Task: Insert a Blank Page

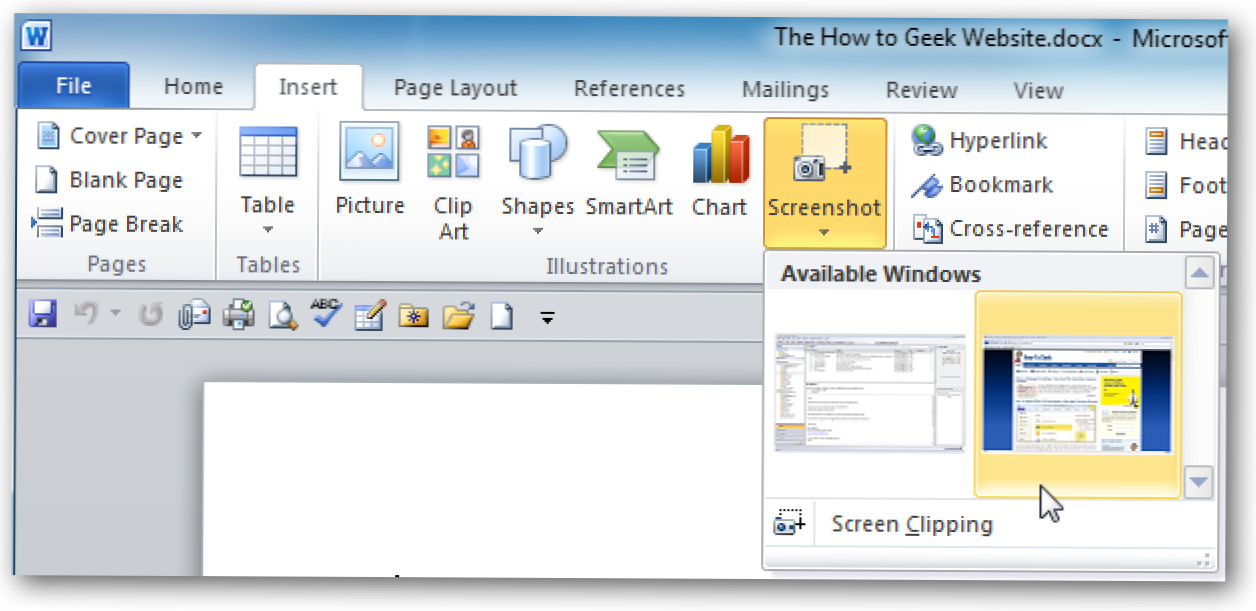Action: coord(109,180)
